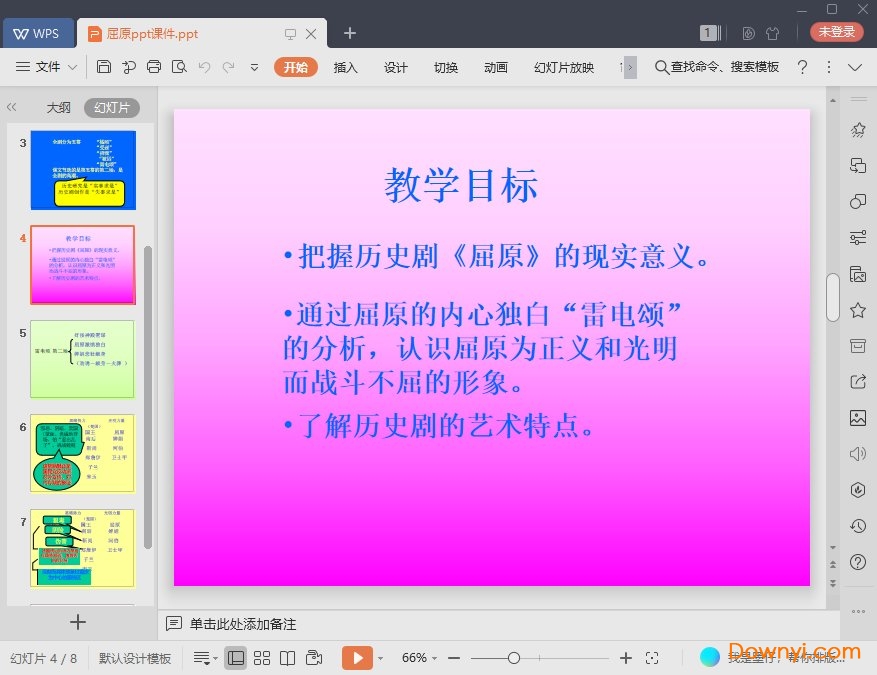The width and height of the screenshot is (877, 675).
Task: Expand the 文件 dropdown chevron
Action: click(73, 67)
